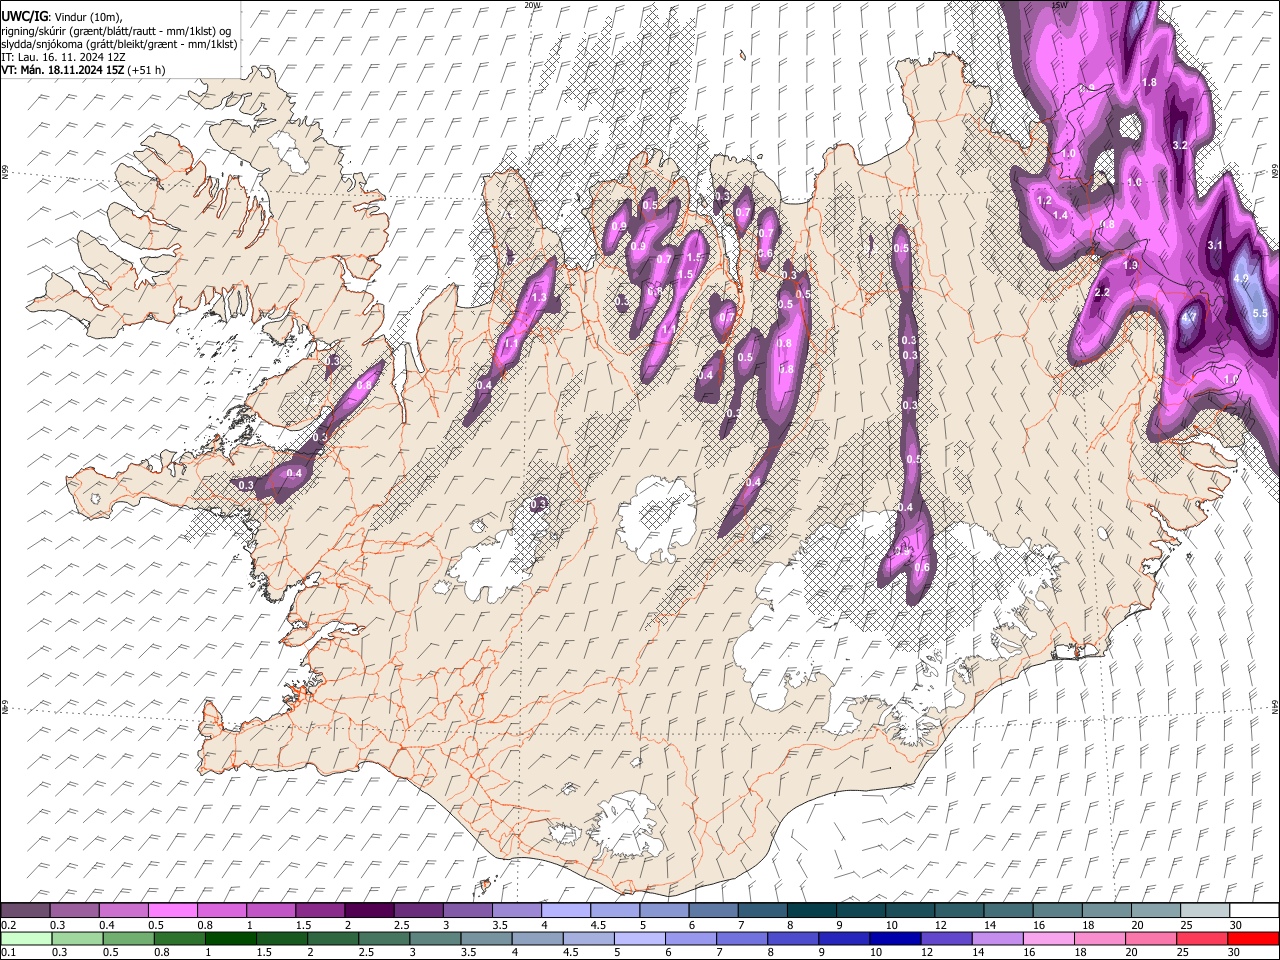
Task: Click the 20W longitude label at the top
Action: click(x=532, y=5)
